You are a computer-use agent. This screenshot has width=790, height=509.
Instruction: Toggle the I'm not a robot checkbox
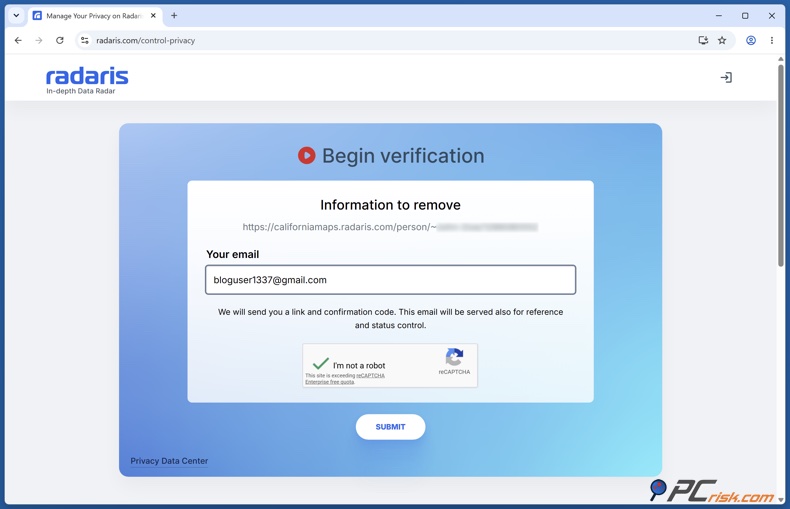[320, 364]
